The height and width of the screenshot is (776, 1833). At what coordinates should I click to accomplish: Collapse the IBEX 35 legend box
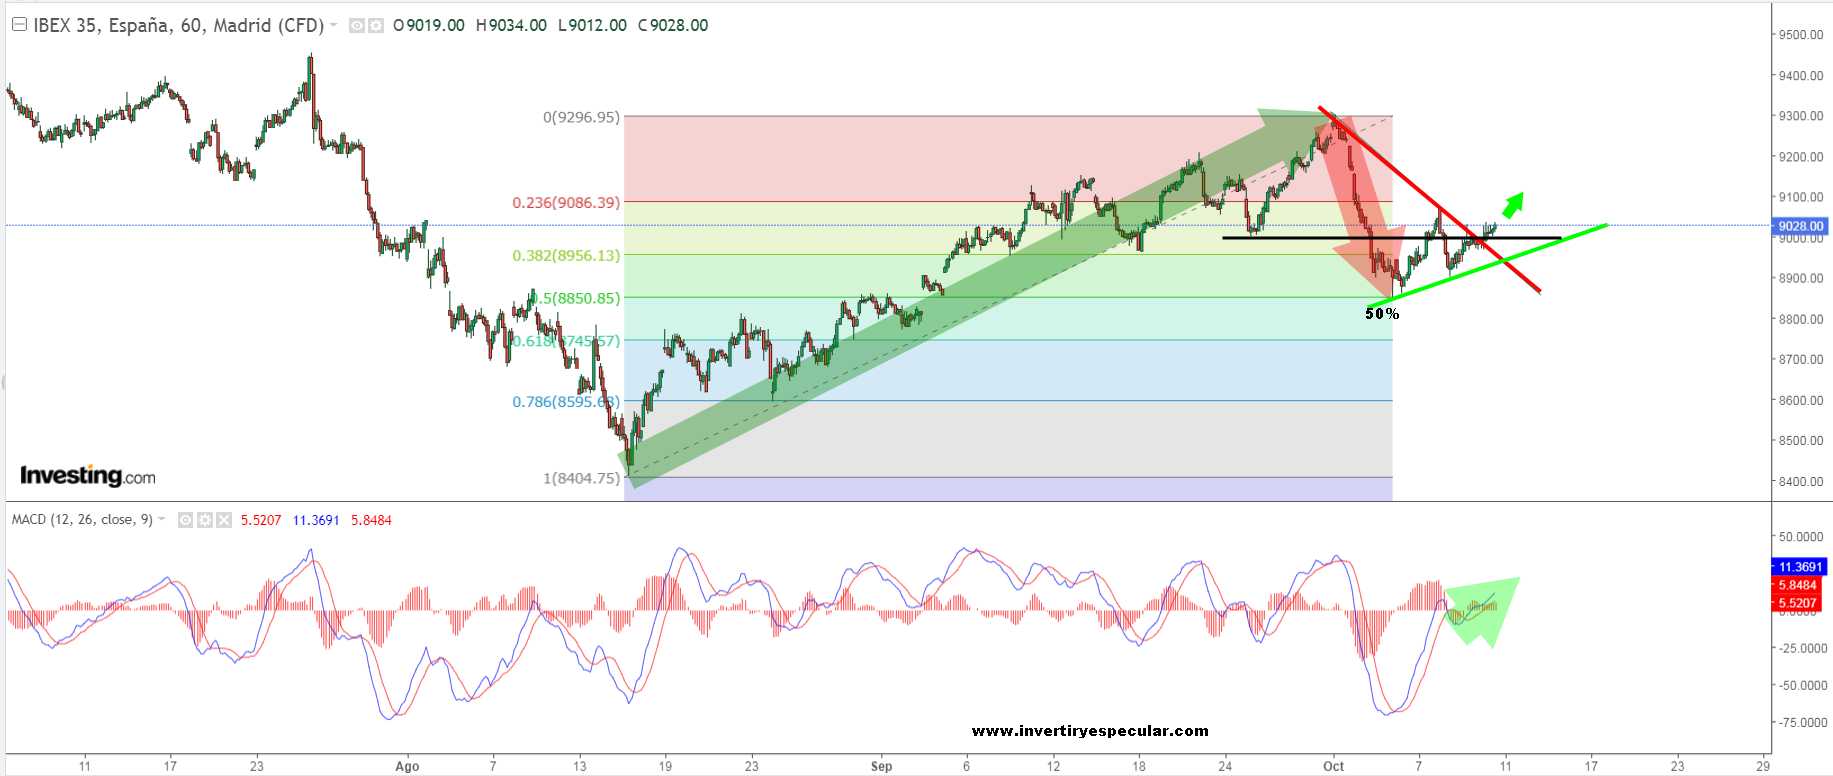(19, 25)
